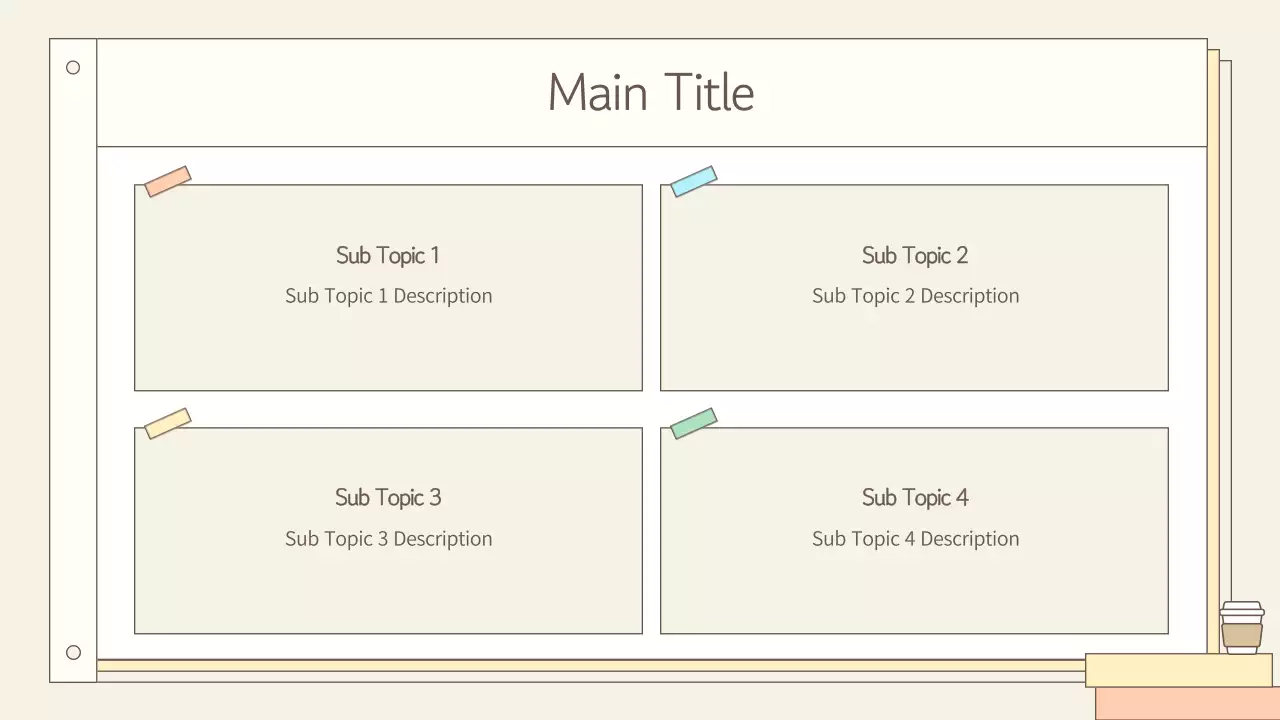
Task: Select the yellow tape on Sub Topic 3 card
Action: [167, 423]
